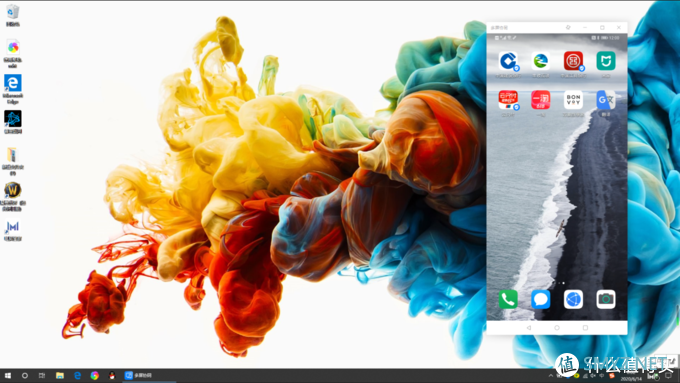Screen dimensions: 680x383
Task: Open File Explorer from the taskbar
Action: coord(60,376)
